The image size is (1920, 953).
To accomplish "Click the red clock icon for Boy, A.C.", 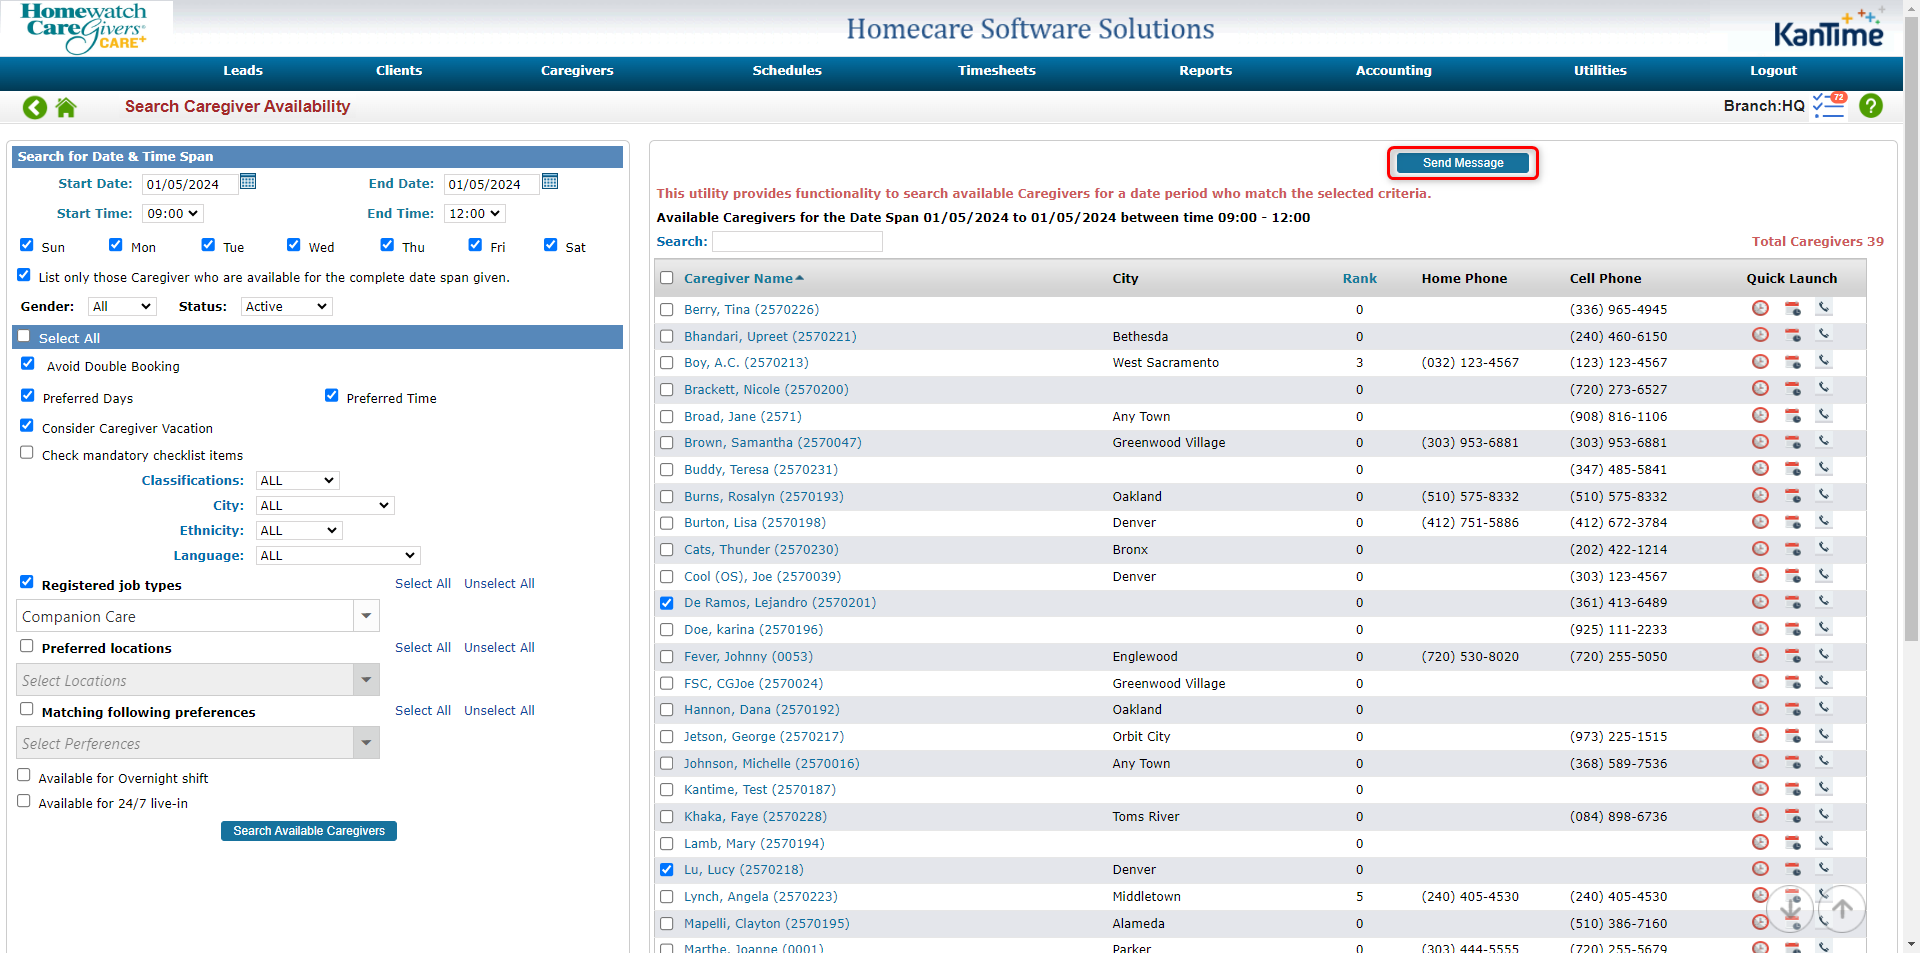I will [1760, 362].
